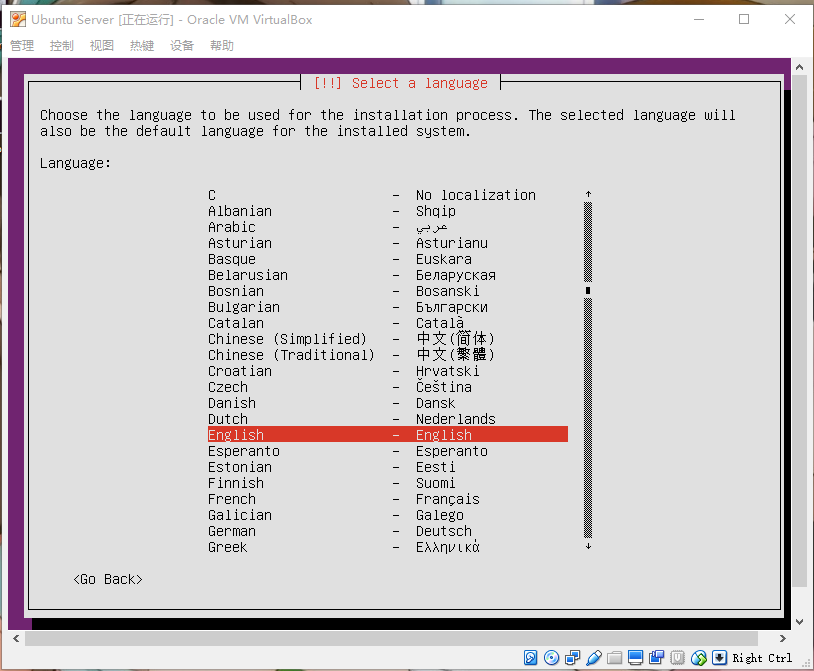Select Chinese (Traditional) in the list
Screen dimensions: 814x671
(x=388, y=355)
